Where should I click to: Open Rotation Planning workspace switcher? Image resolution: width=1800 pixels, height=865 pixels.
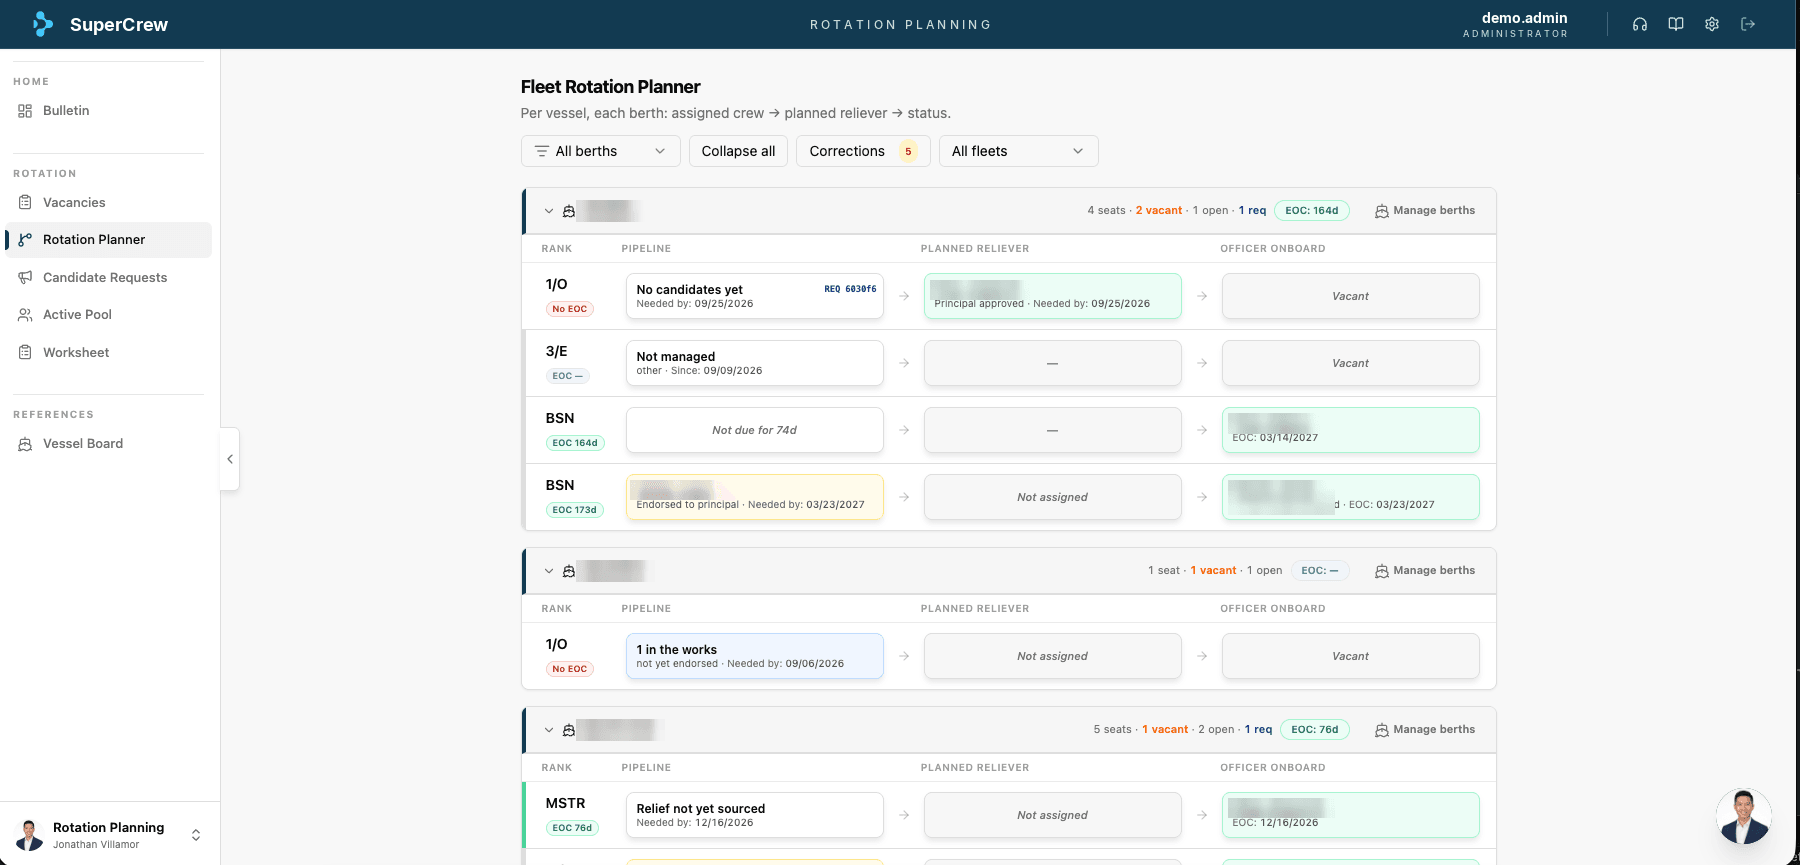(x=110, y=835)
